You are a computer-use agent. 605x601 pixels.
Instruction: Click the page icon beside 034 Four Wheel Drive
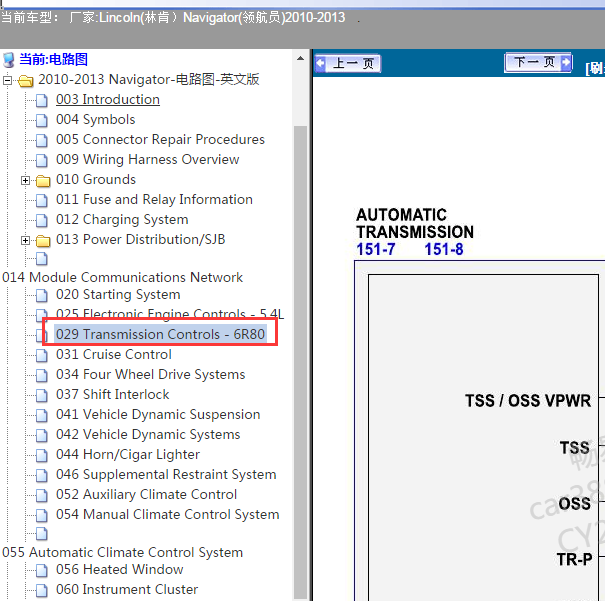[42, 375]
